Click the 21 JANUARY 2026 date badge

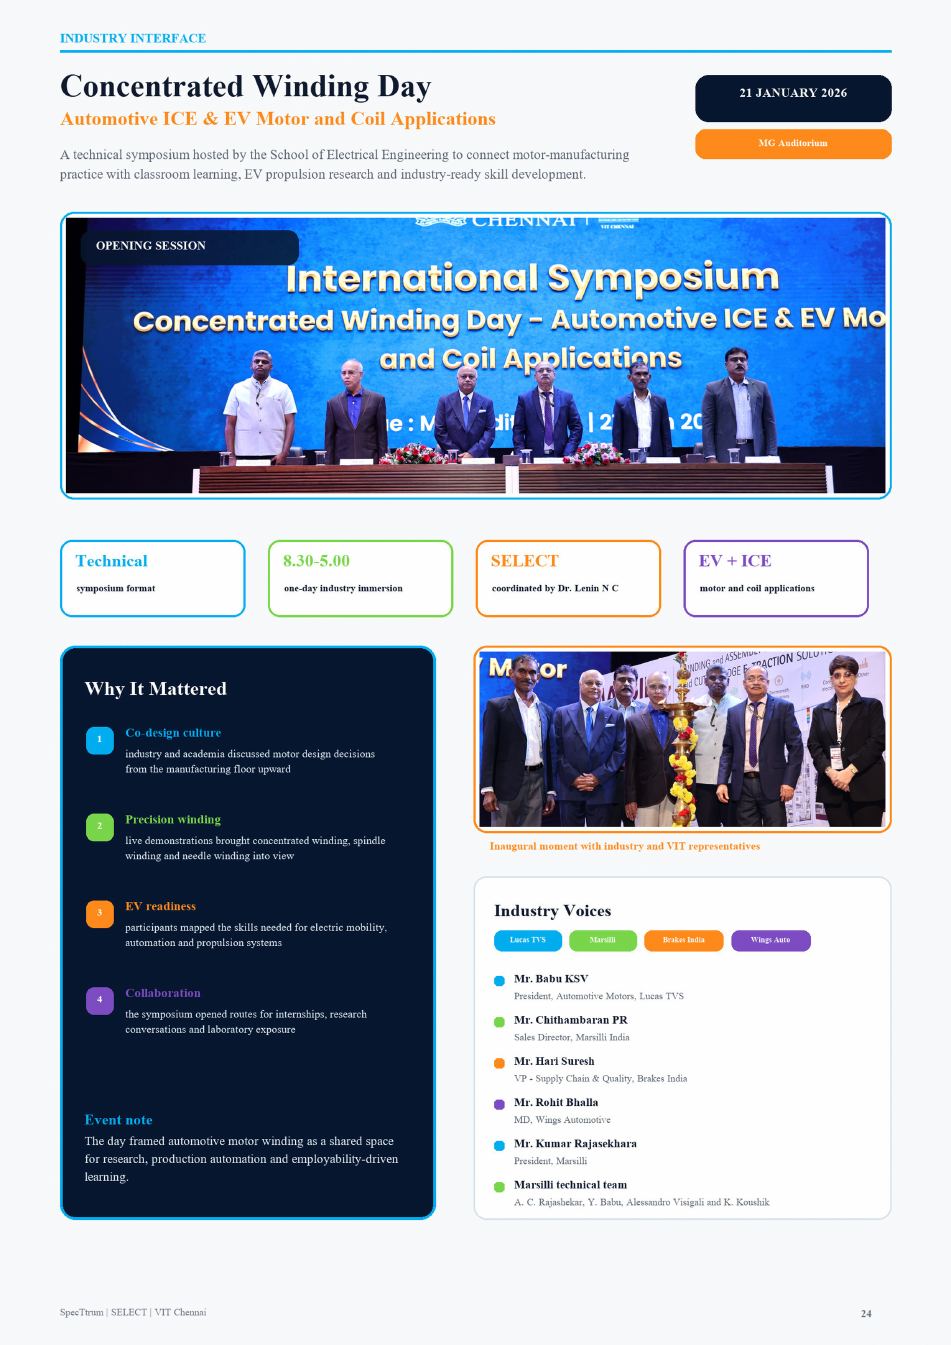793,98
